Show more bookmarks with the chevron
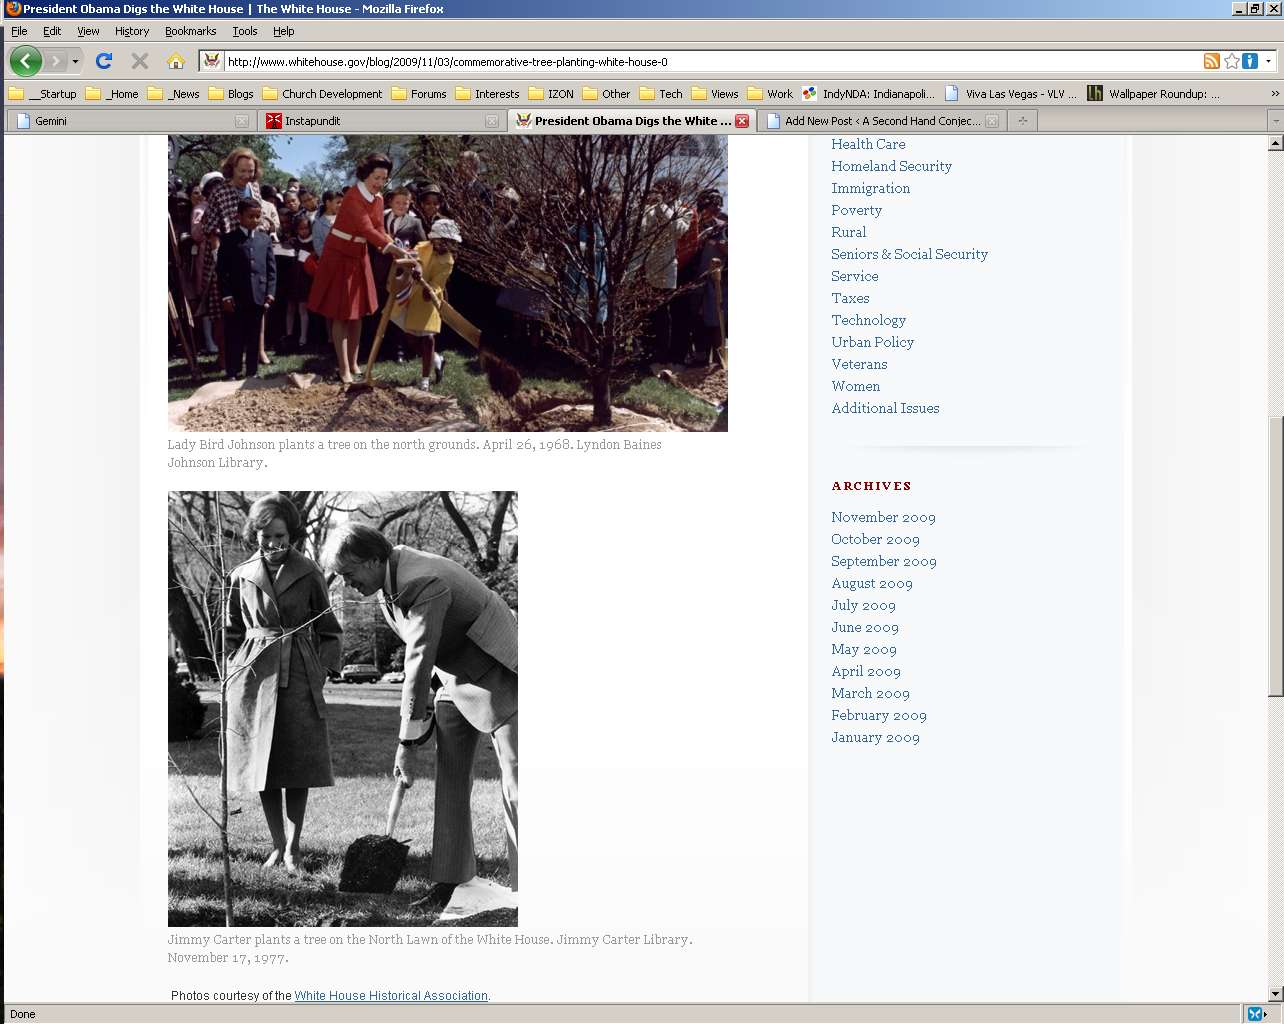 1274,94
